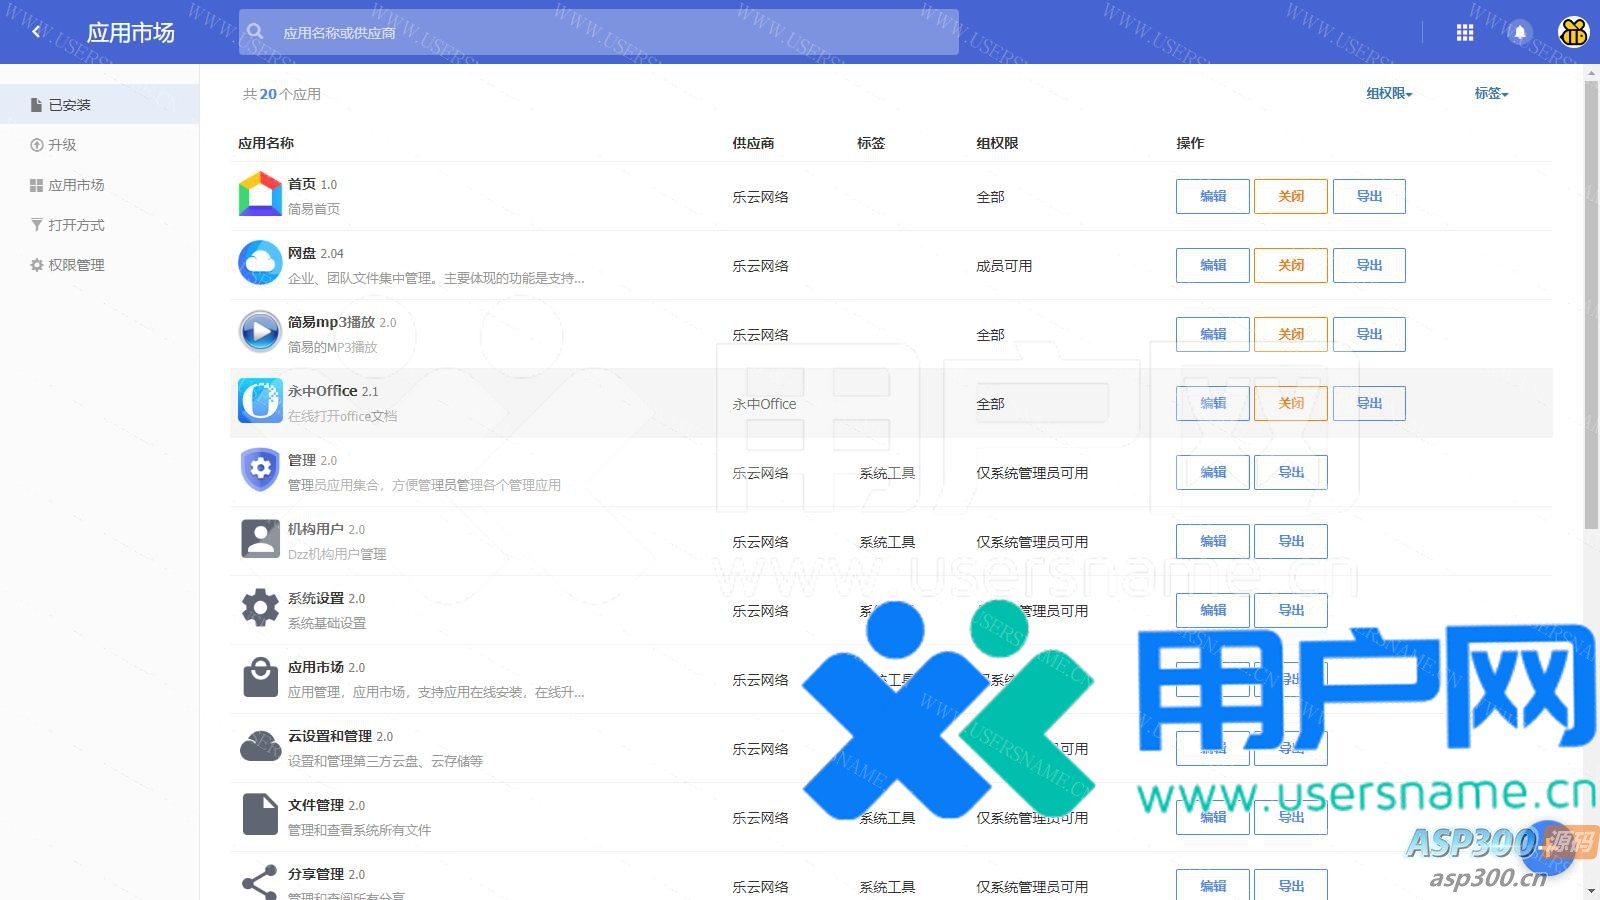Screen dimensions: 1600x900
Task: Edit the 系统设置 app
Action: pyautogui.click(x=1213, y=610)
